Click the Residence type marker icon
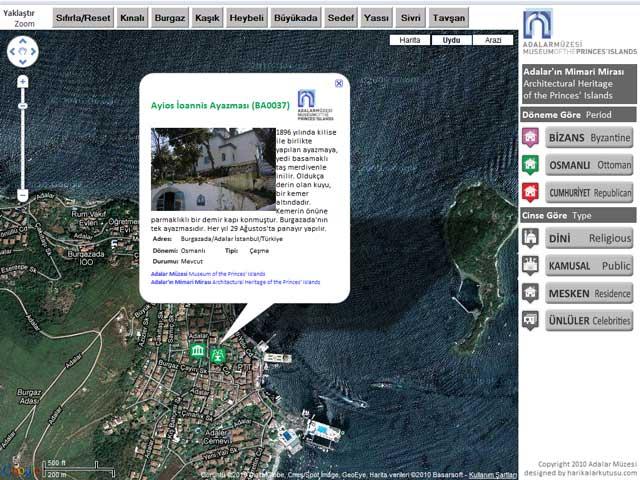Screen dimensions: 640x480 pyautogui.click(x=531, y=294)
